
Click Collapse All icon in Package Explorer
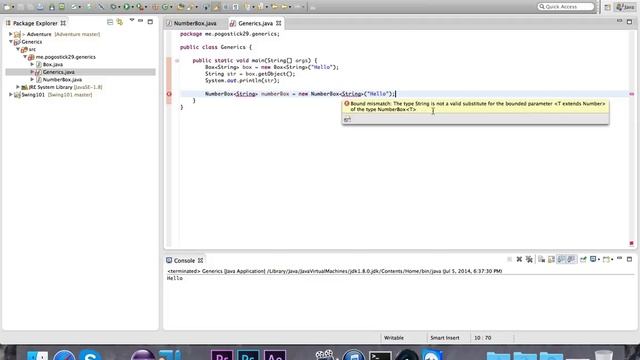pyautogui.click(x=110, y=22)
